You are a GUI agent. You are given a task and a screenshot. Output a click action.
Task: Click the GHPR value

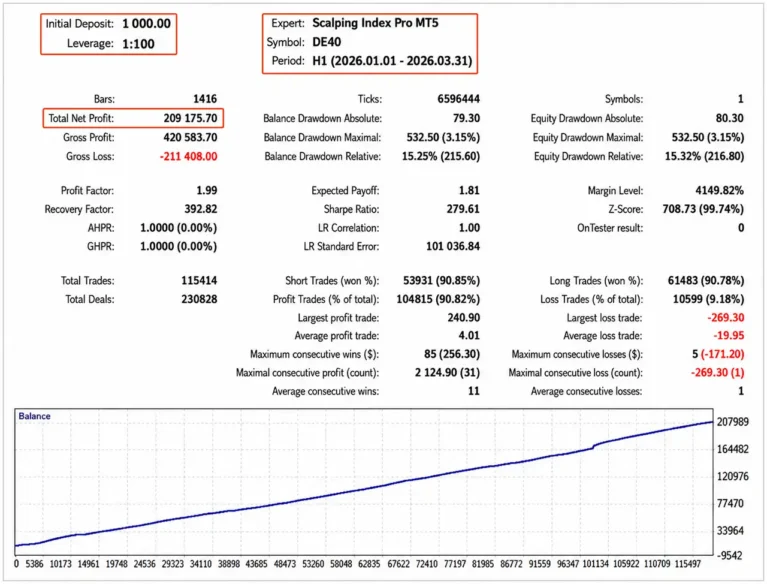(179, 247)
